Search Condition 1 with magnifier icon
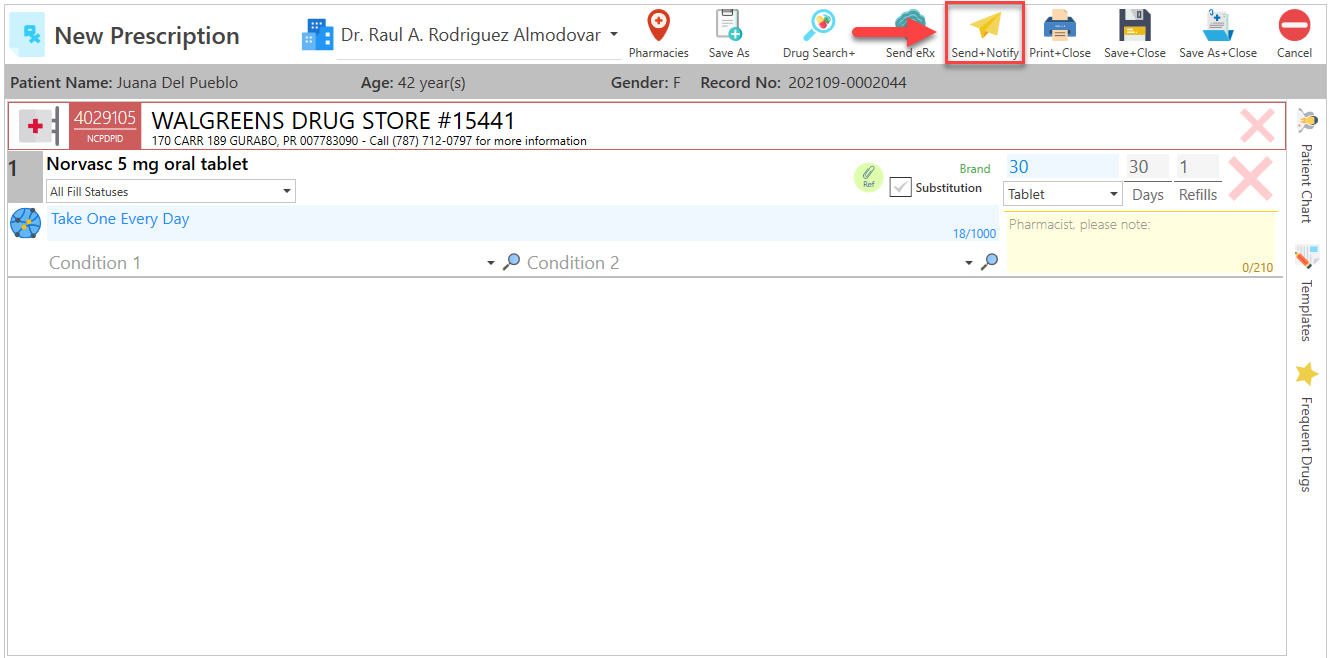This screenshot has height=658, width=1330. [511, 262]
